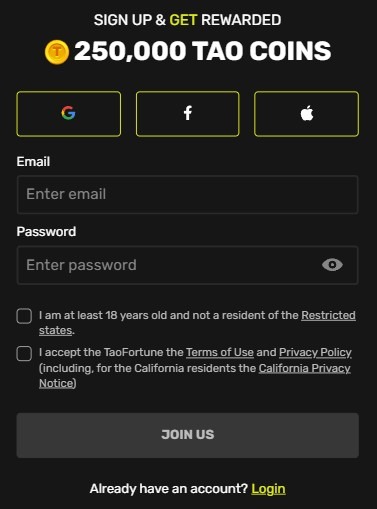The width and height of the screenshot is (377, 509).
Task: Click the 250,000 TAO COINS heading
Action: [203, 51]
